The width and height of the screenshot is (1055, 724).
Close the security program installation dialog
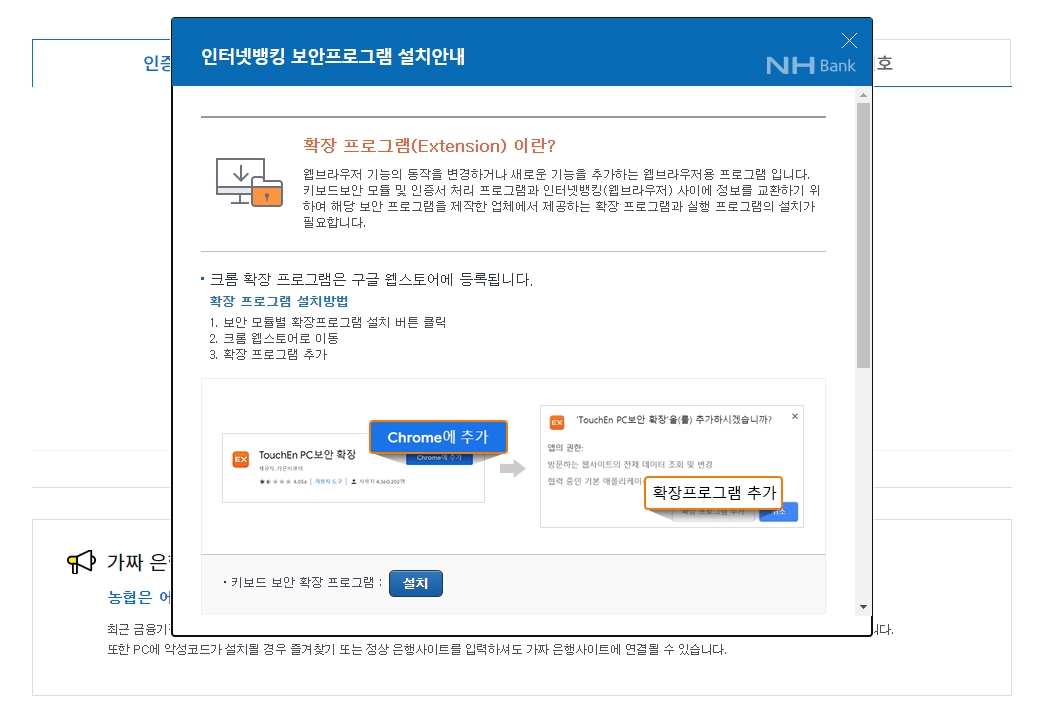849,41
